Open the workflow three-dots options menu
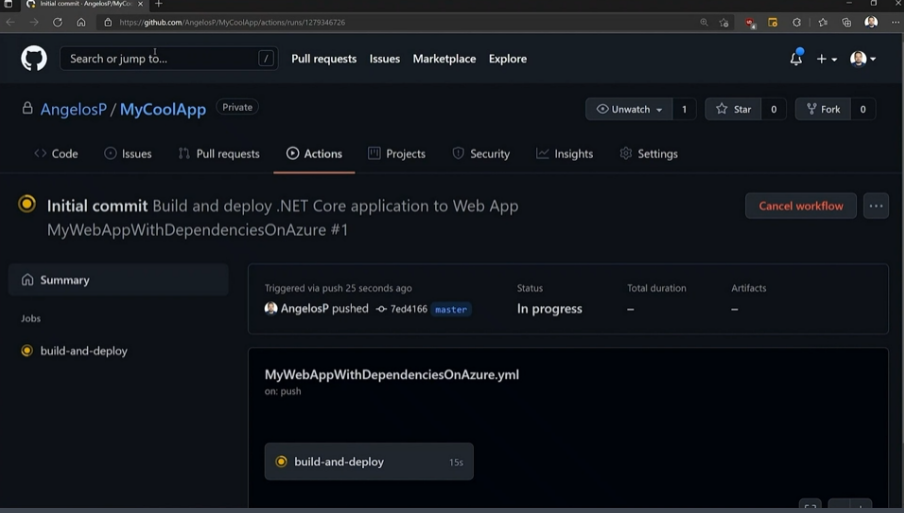Viewport: 904px width, 513px height. coord(876,206)
